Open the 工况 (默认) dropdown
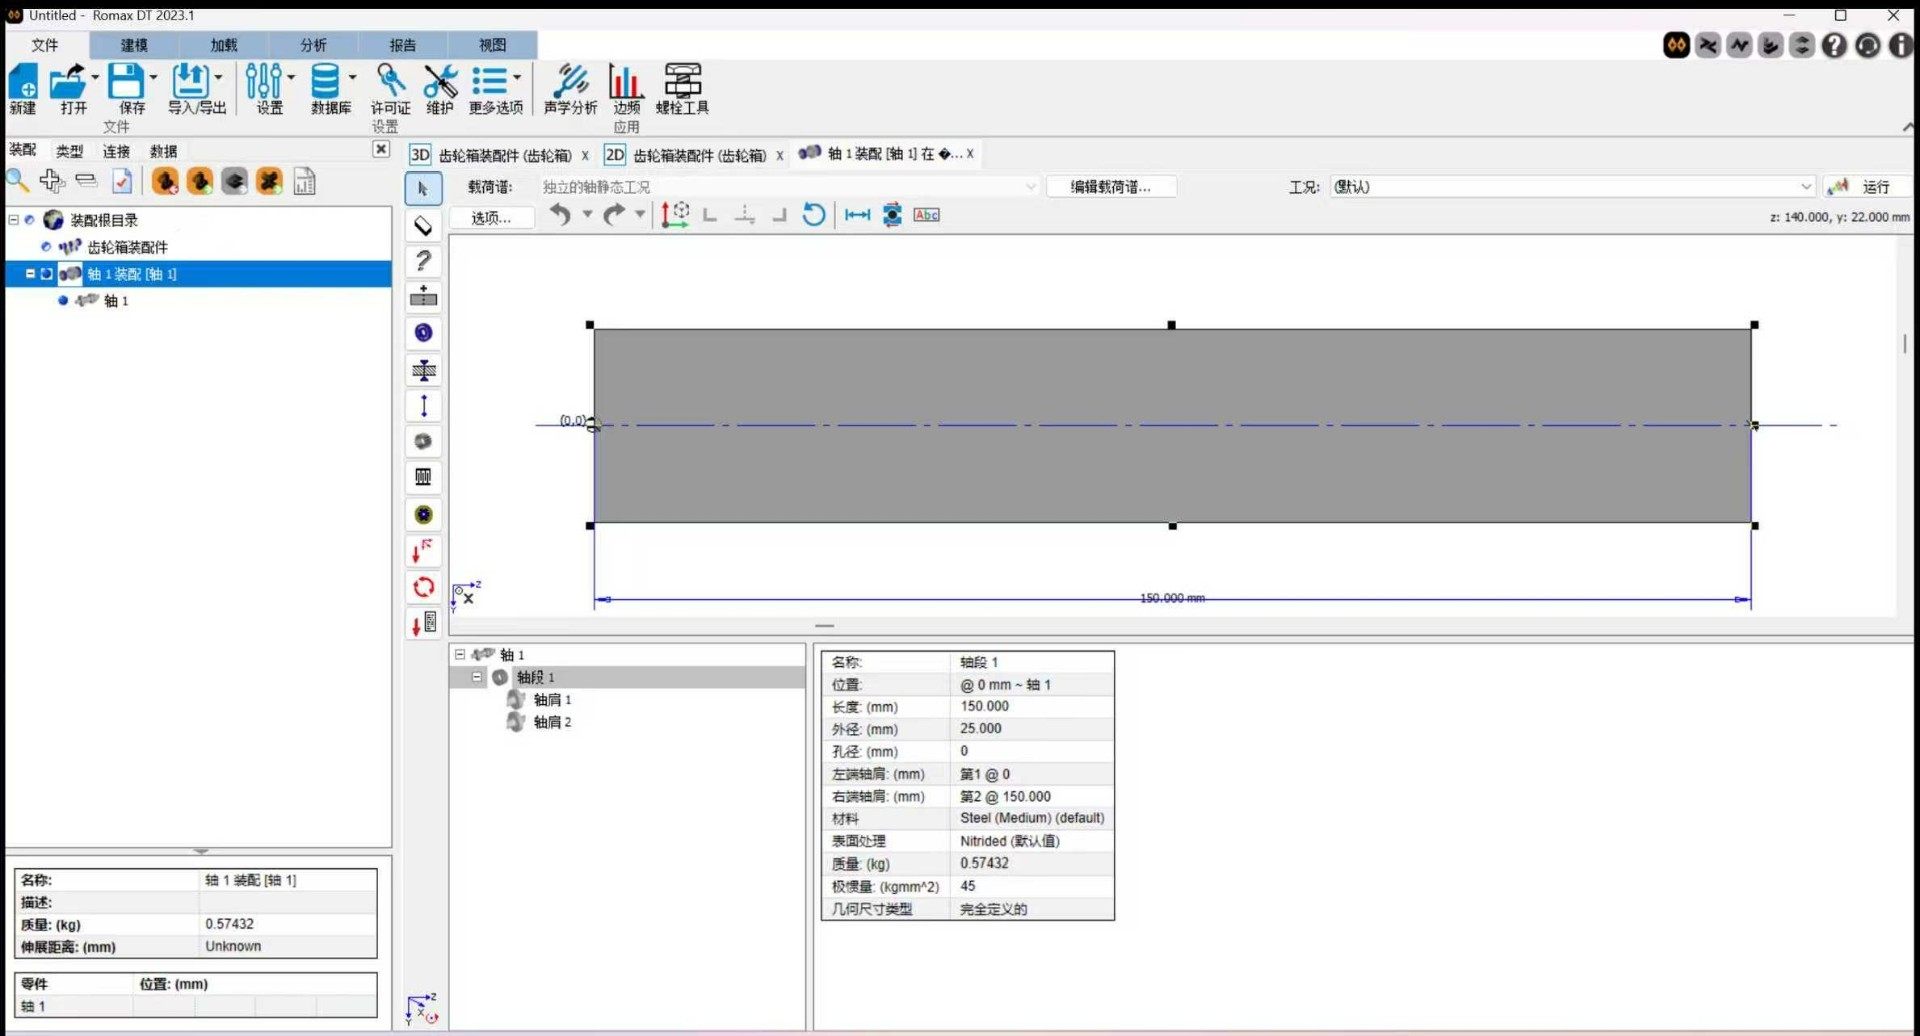1920x1036 pixels. coord(1805,187)
